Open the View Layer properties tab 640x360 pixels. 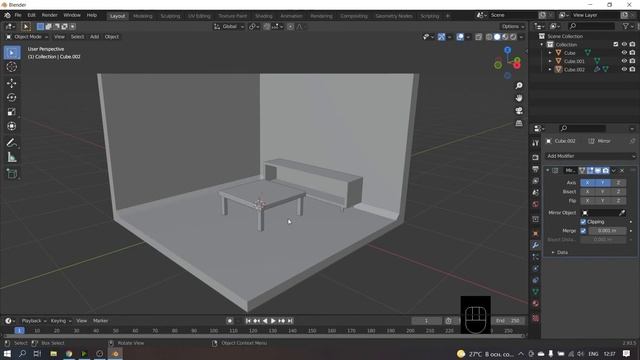click(x=536, y=181)
